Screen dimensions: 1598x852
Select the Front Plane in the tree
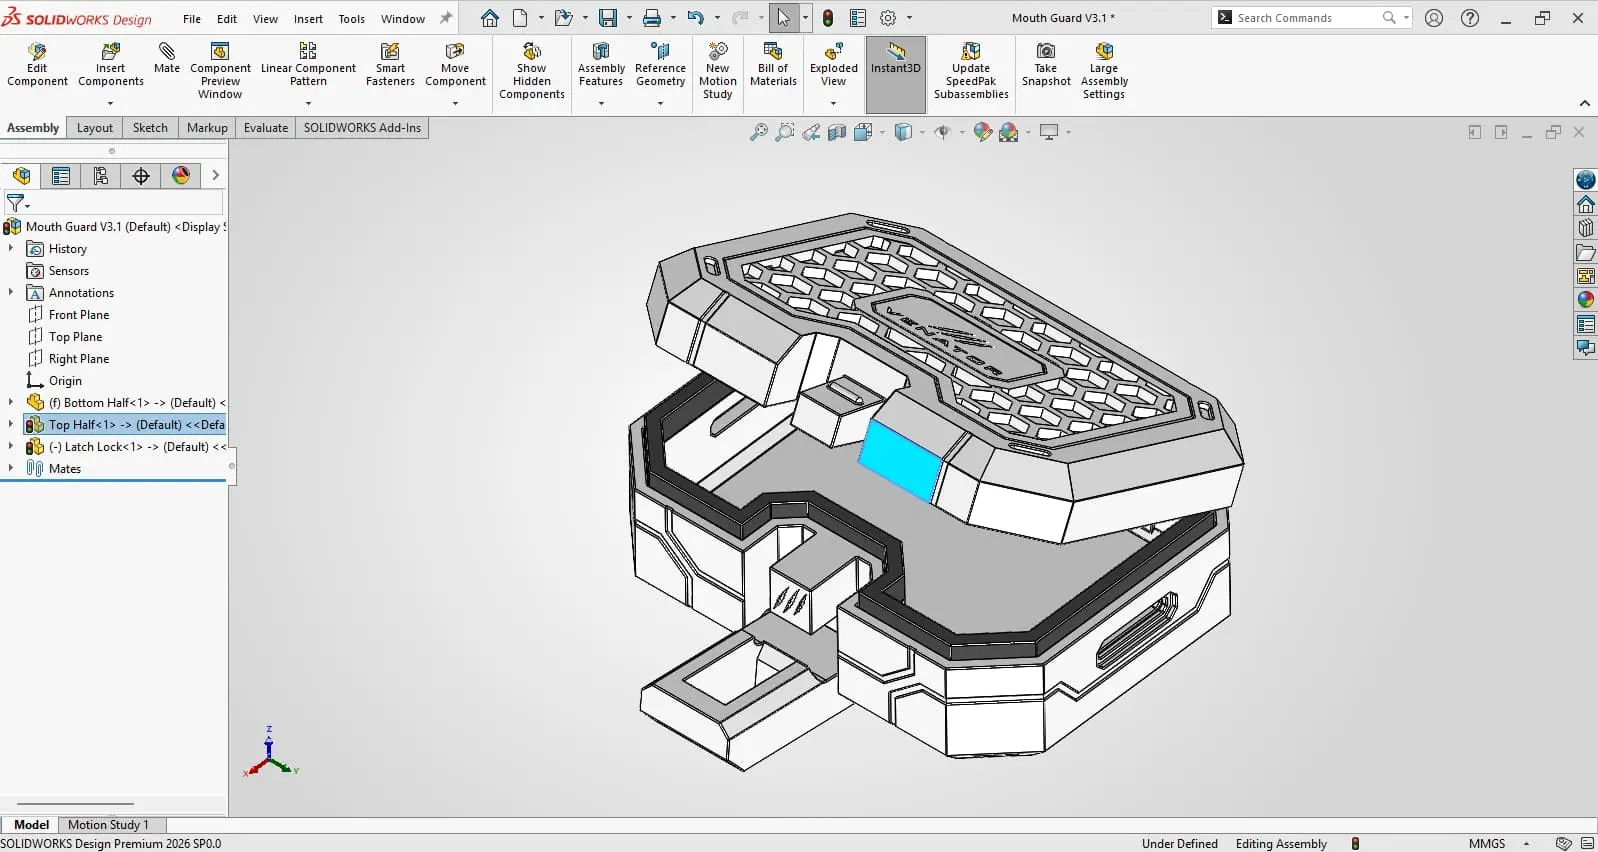tap(79, 314)
